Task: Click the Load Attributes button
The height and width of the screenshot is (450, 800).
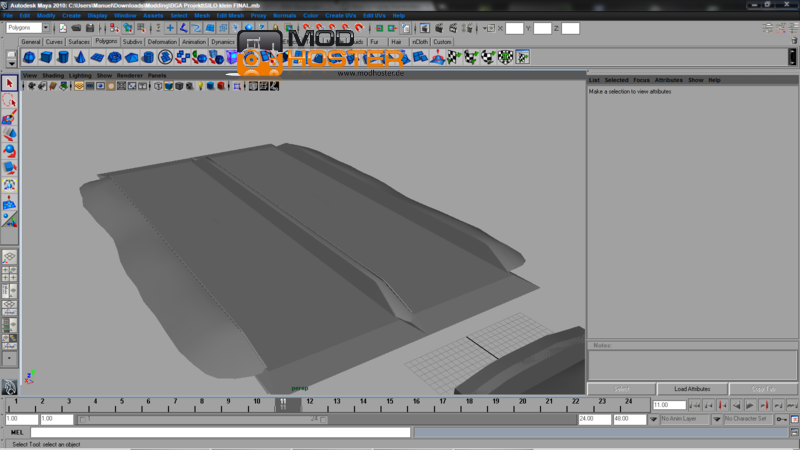Action: 692,389
